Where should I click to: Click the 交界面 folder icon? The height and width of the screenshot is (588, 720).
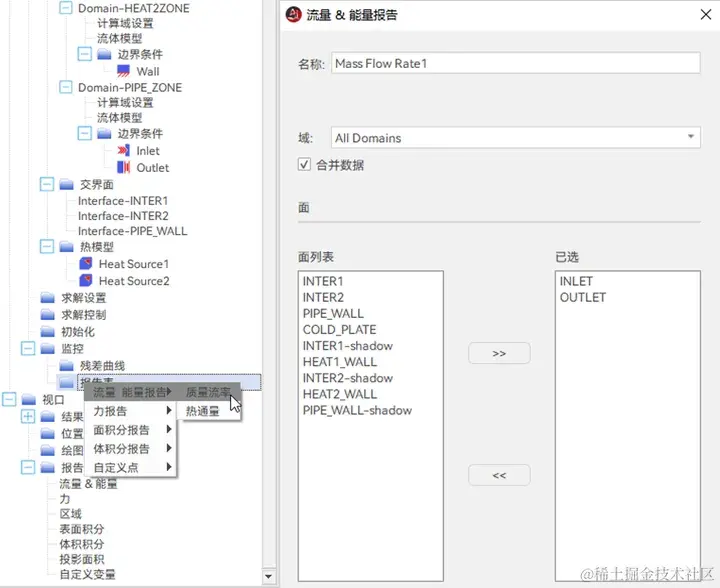(67, 185)
